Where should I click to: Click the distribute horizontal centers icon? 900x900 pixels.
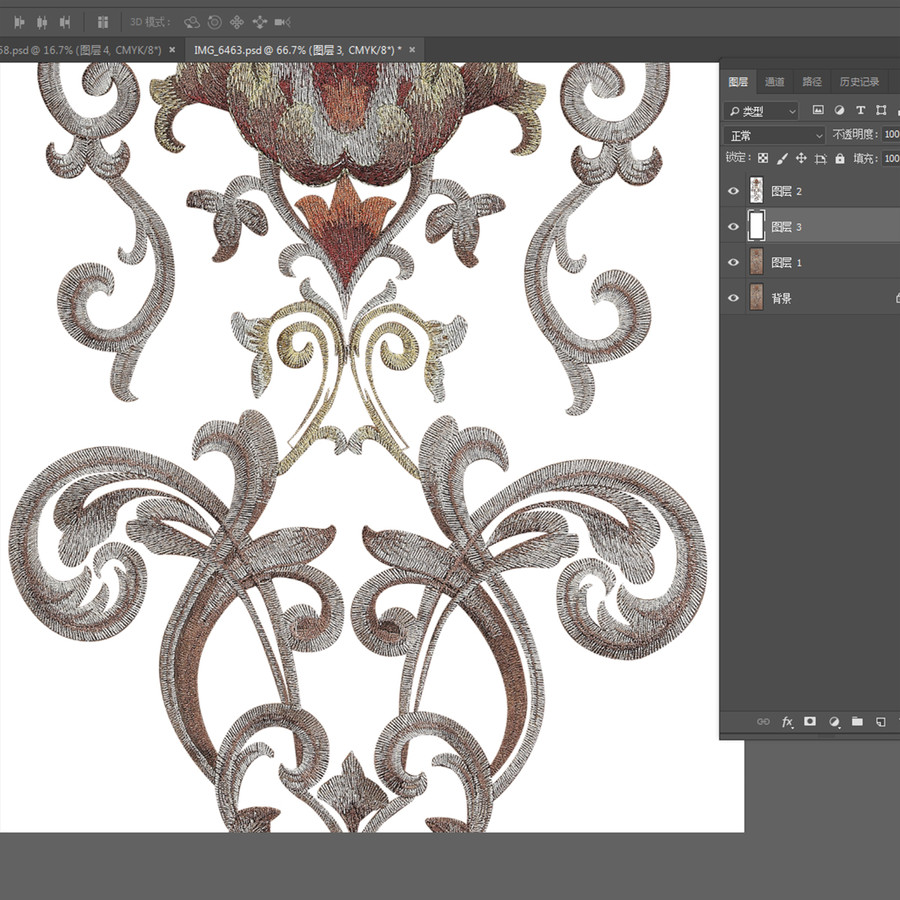click(x=42, y=22)
